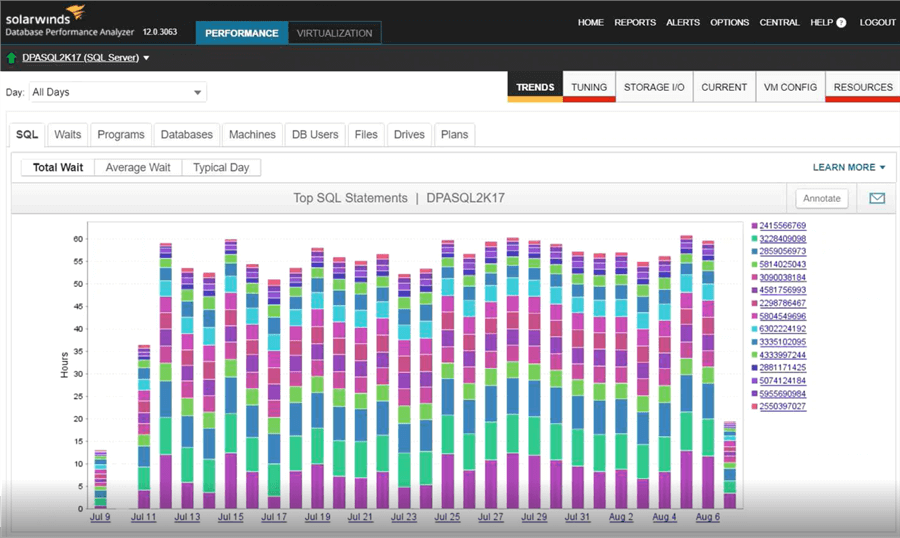900x538 pixels.
Task: Click the SolarWinds logo
Action: [46, 14]
